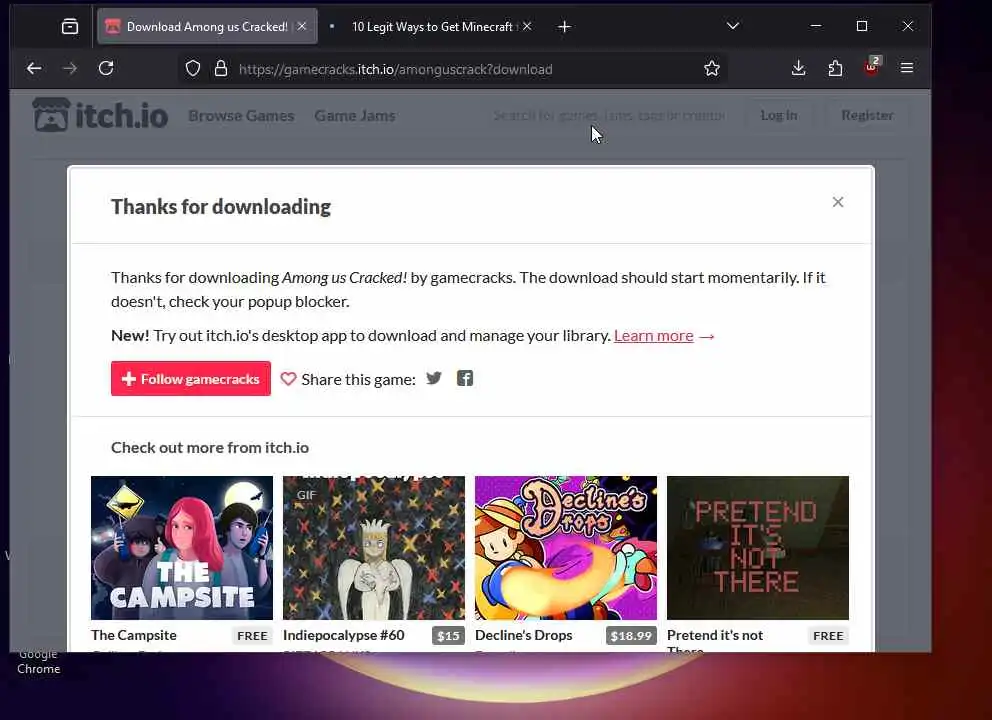Click the address bar URL
This screenshot has height=720, width=992.
(x=395, y=69)
